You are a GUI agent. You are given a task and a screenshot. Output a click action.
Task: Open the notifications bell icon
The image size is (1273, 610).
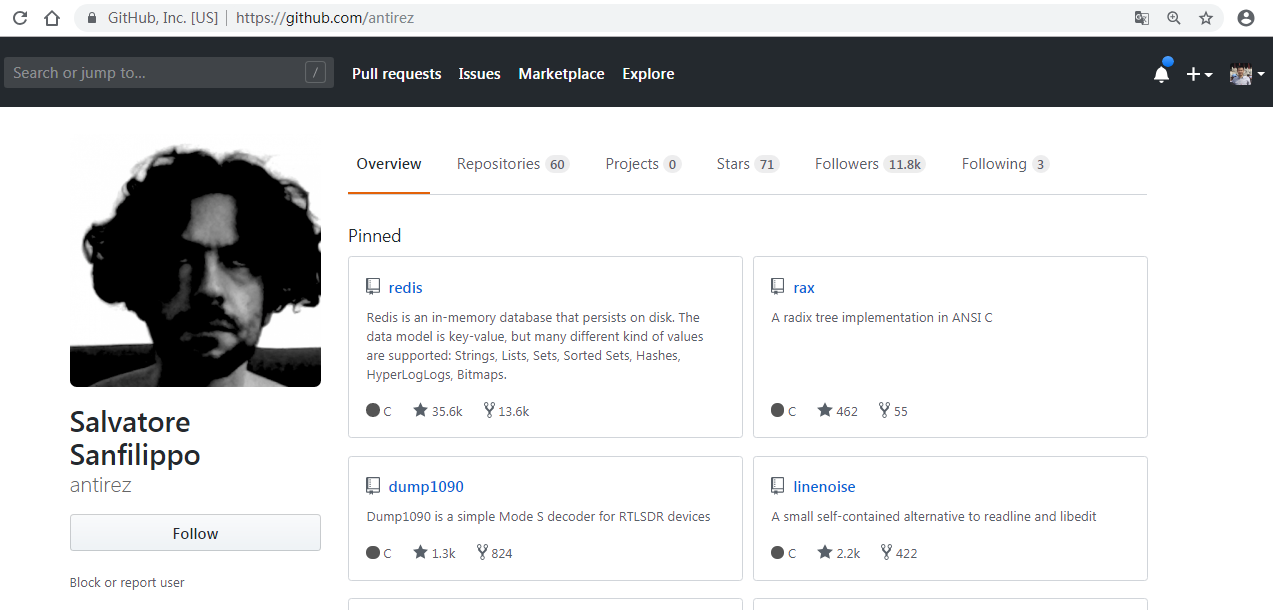click(1161, 74)
